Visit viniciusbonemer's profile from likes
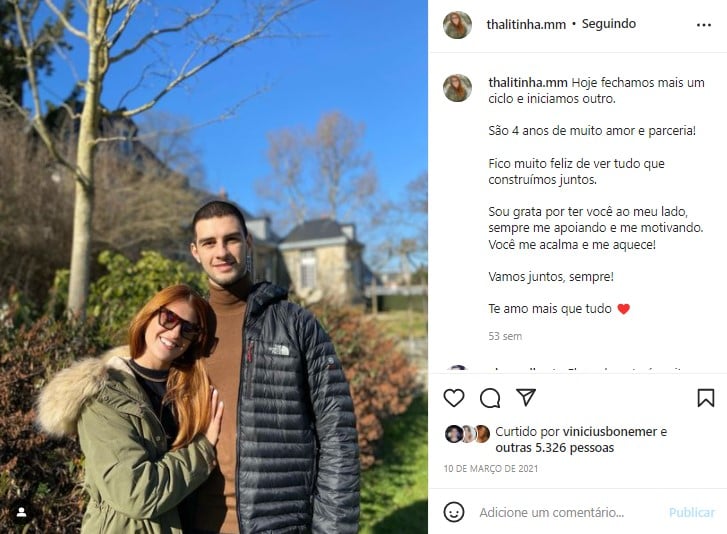Image resolution: width=727 pixels, height=534 pixels. point(610,432)
